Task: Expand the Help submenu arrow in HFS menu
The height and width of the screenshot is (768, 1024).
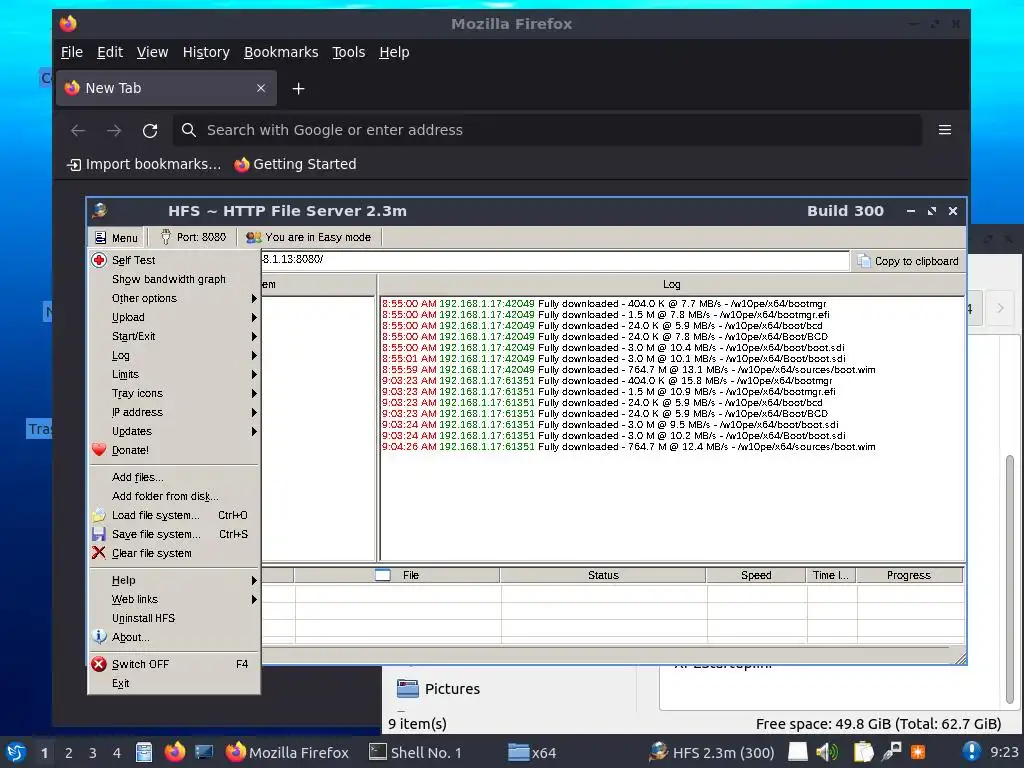Action: point(254,580)
